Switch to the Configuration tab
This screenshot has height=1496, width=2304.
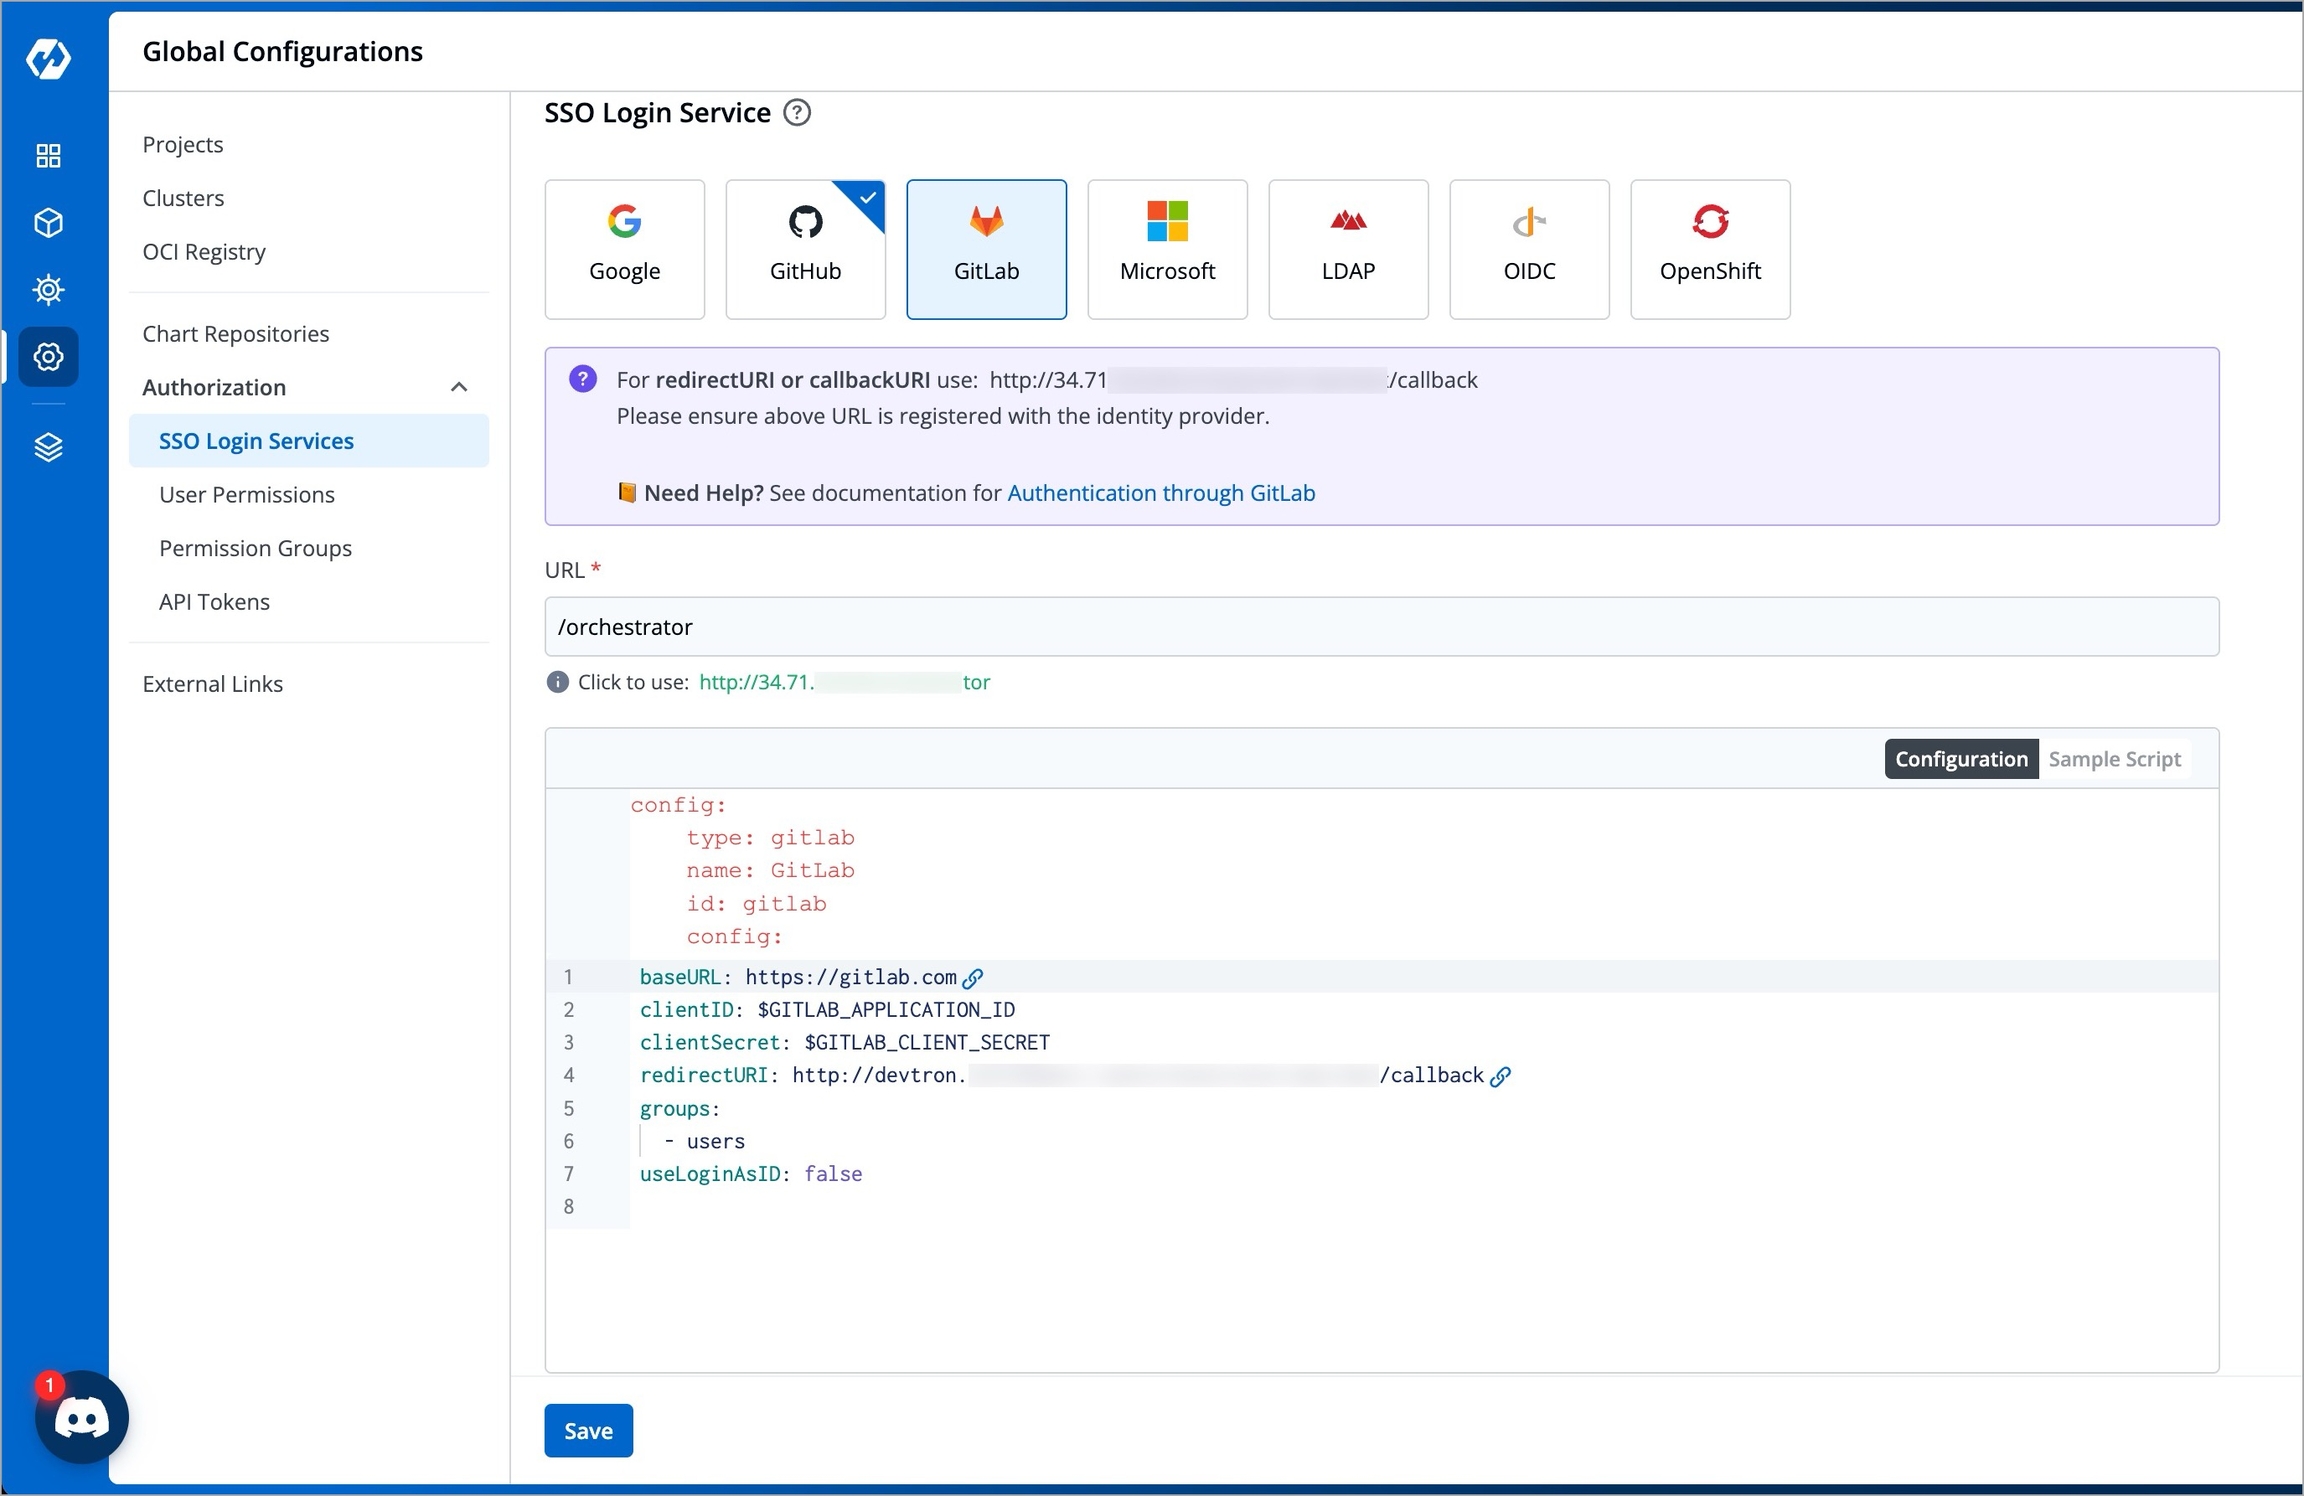pyautogui.click(x=1960, y=759)
